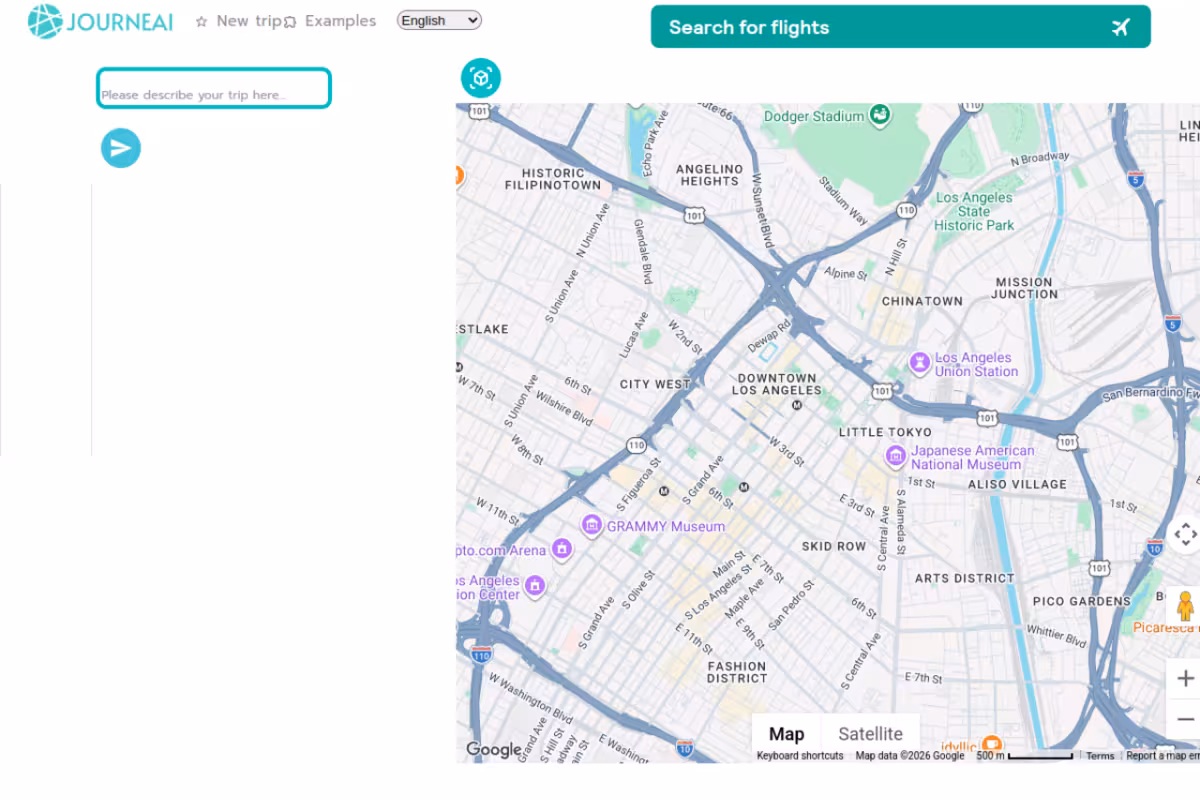Click the MISSION JUNCTION map label
The height and width of the screenshot is (800, 1200).
[x=1025, y=288]
